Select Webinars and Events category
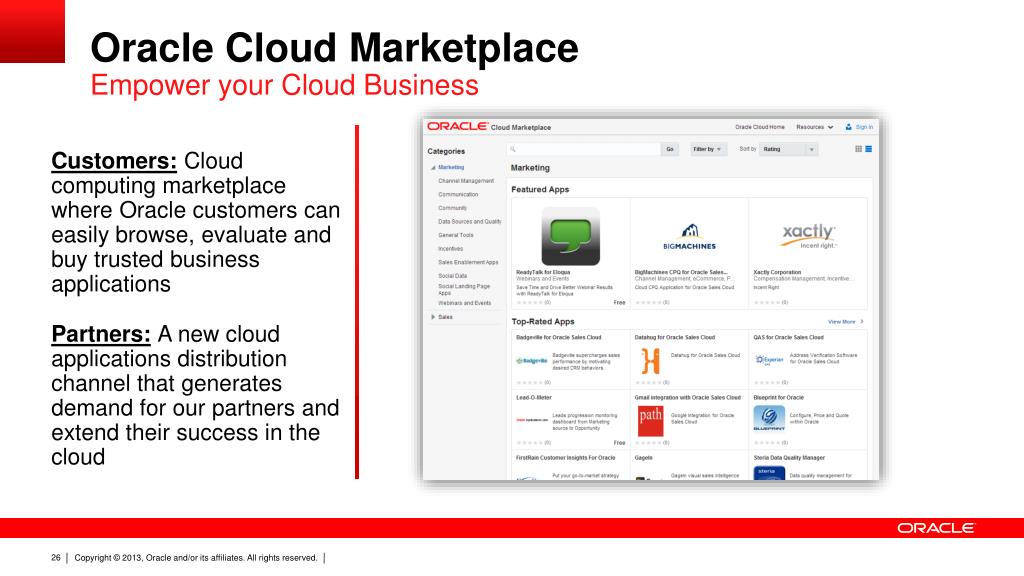This screenshot has width=1024, height=576. (x=464, y=303)
